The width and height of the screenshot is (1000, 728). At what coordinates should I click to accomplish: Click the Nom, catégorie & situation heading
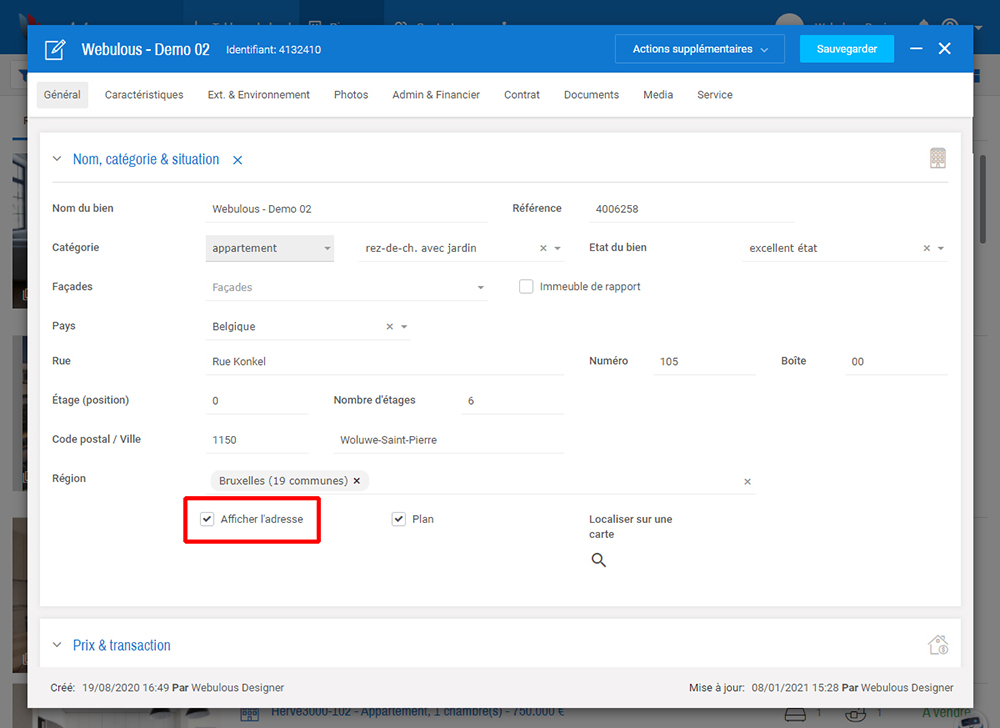146,159
